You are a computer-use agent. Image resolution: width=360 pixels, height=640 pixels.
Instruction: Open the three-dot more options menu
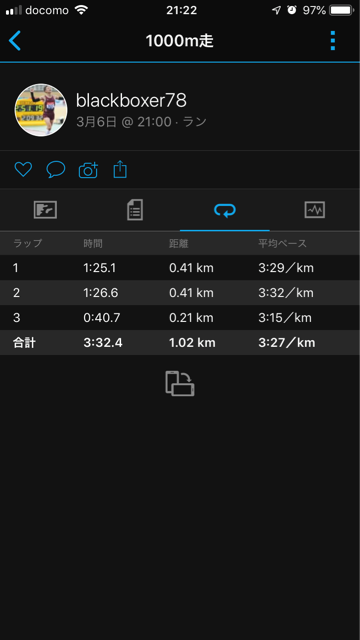333,41
